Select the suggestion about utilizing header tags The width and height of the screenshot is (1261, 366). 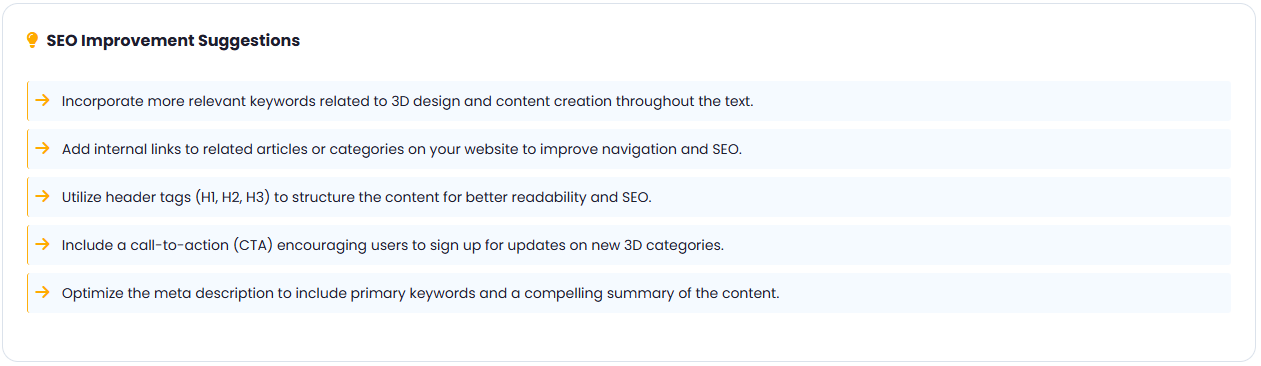pos(629,197)
